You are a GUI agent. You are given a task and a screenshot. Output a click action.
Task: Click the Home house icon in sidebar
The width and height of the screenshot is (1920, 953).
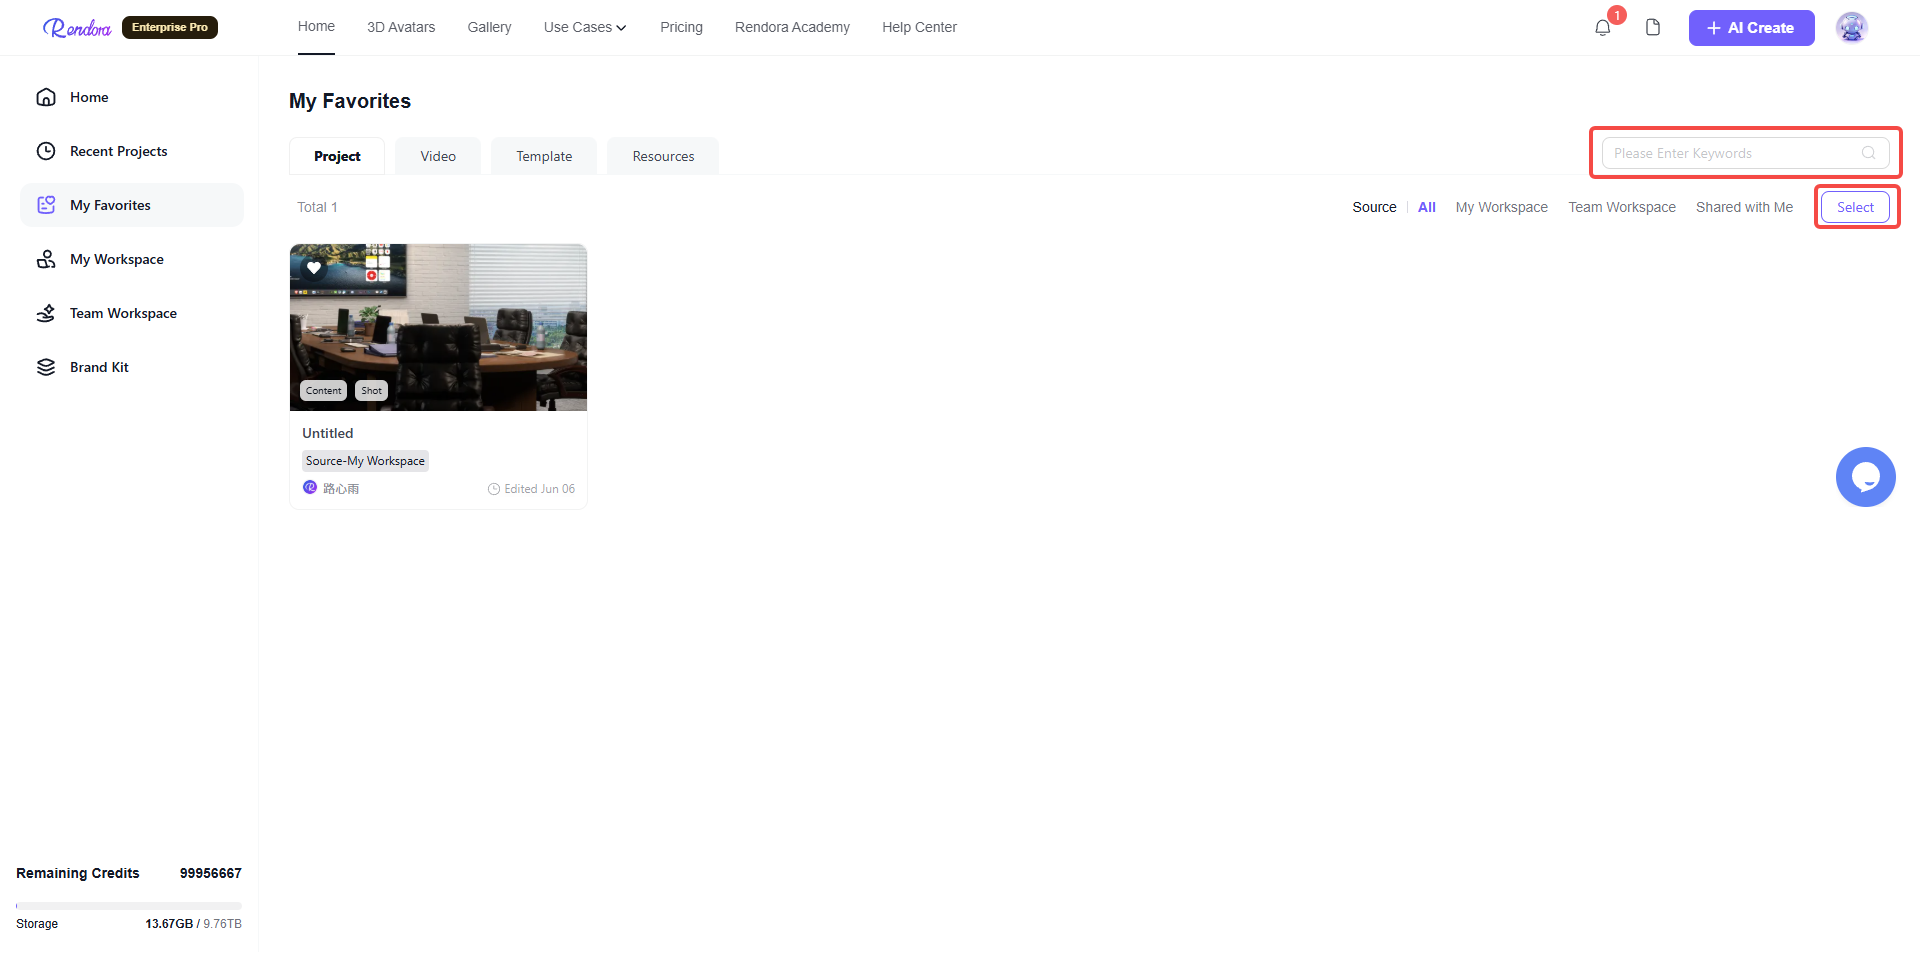[46, 97]
